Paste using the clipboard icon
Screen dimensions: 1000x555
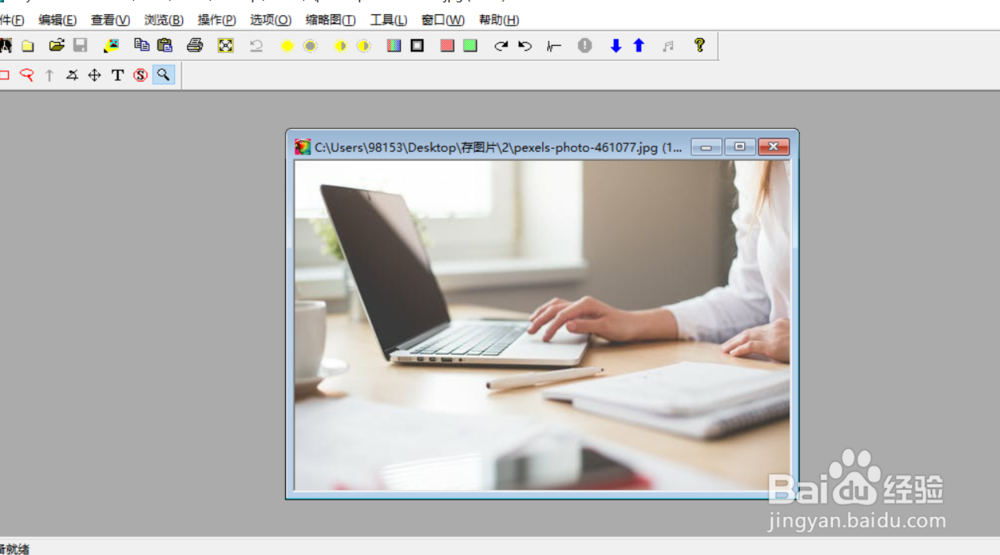[165, 45]
